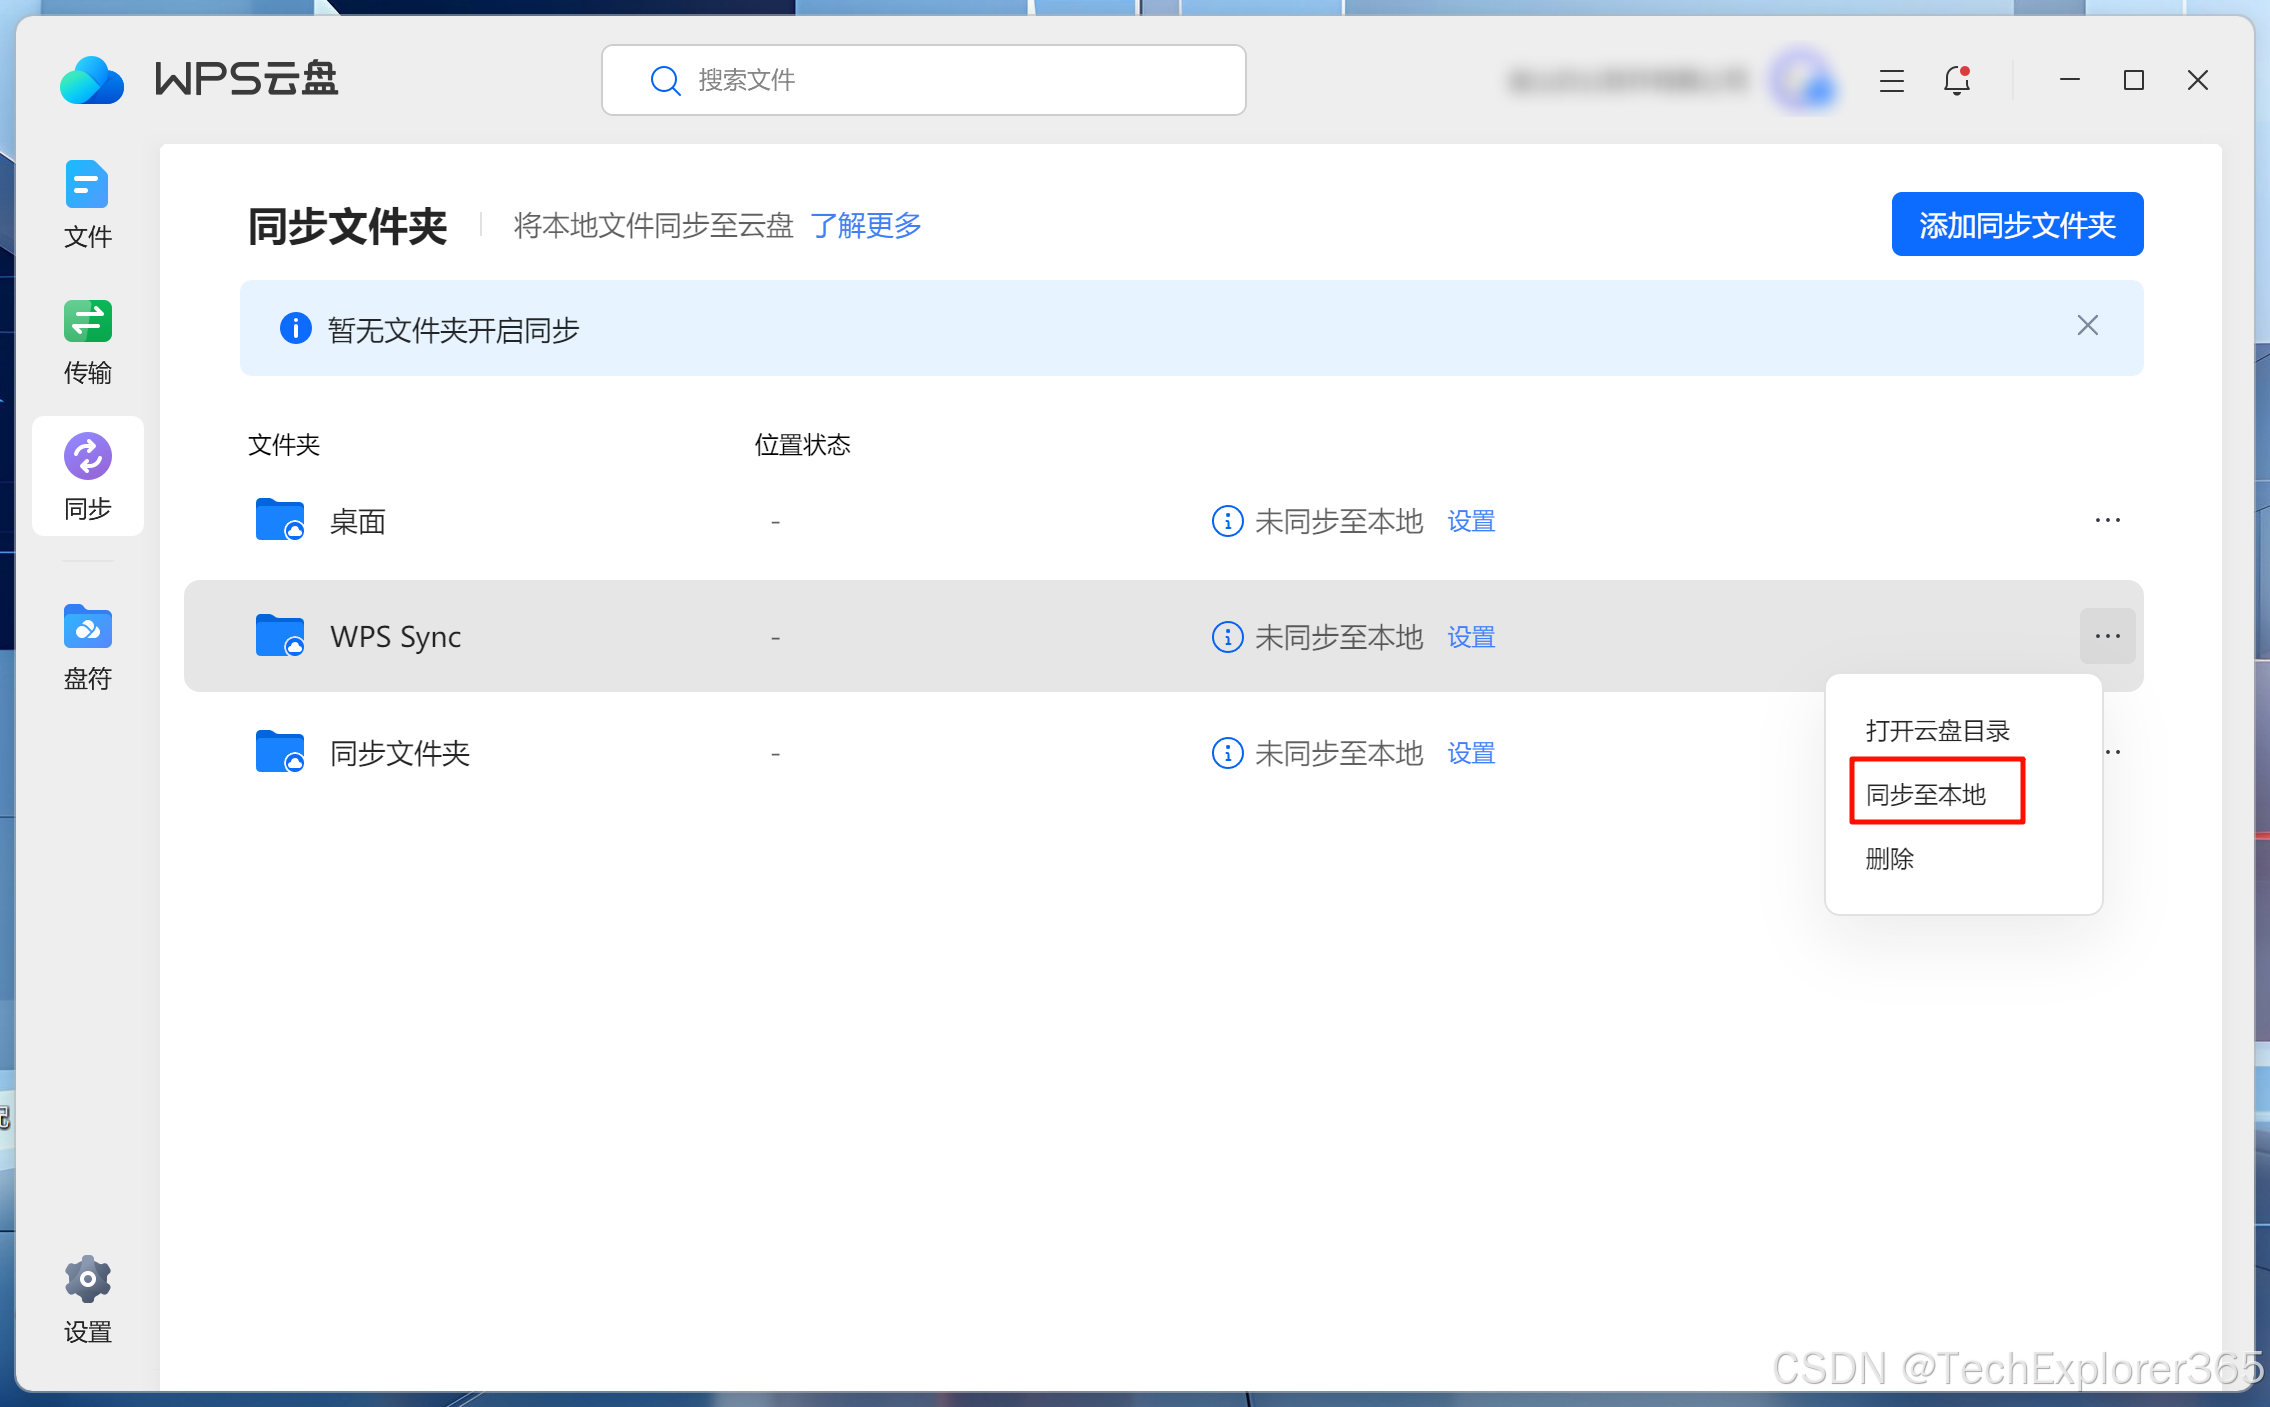Select 同步至本地 menu entry

point(1926,794)
